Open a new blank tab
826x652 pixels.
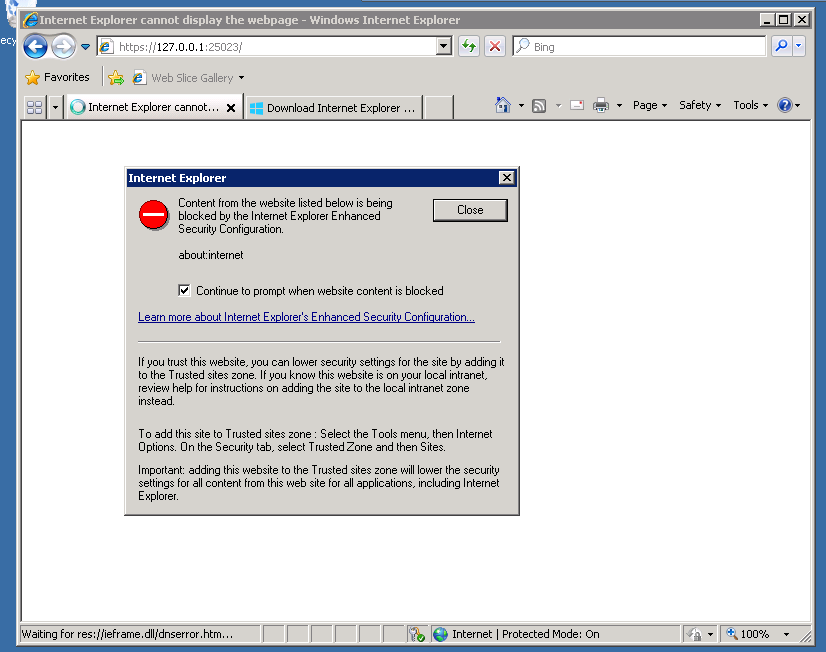coord(439,108)
